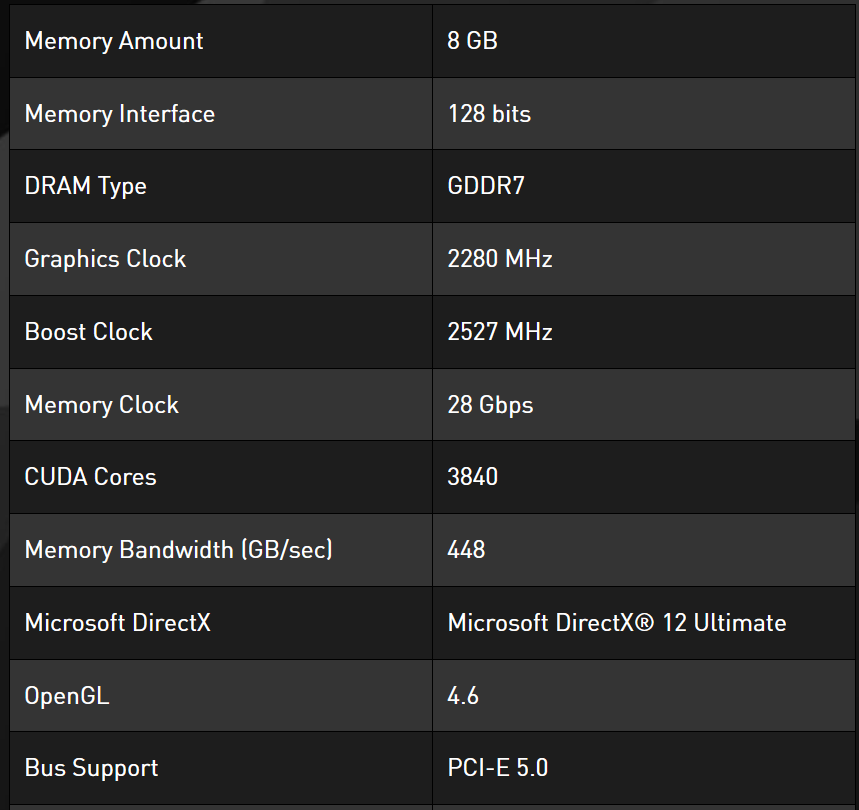Click the "Memory Amount" label cell
The height and width of the screenshot is (810, 859).
(113, 41)
